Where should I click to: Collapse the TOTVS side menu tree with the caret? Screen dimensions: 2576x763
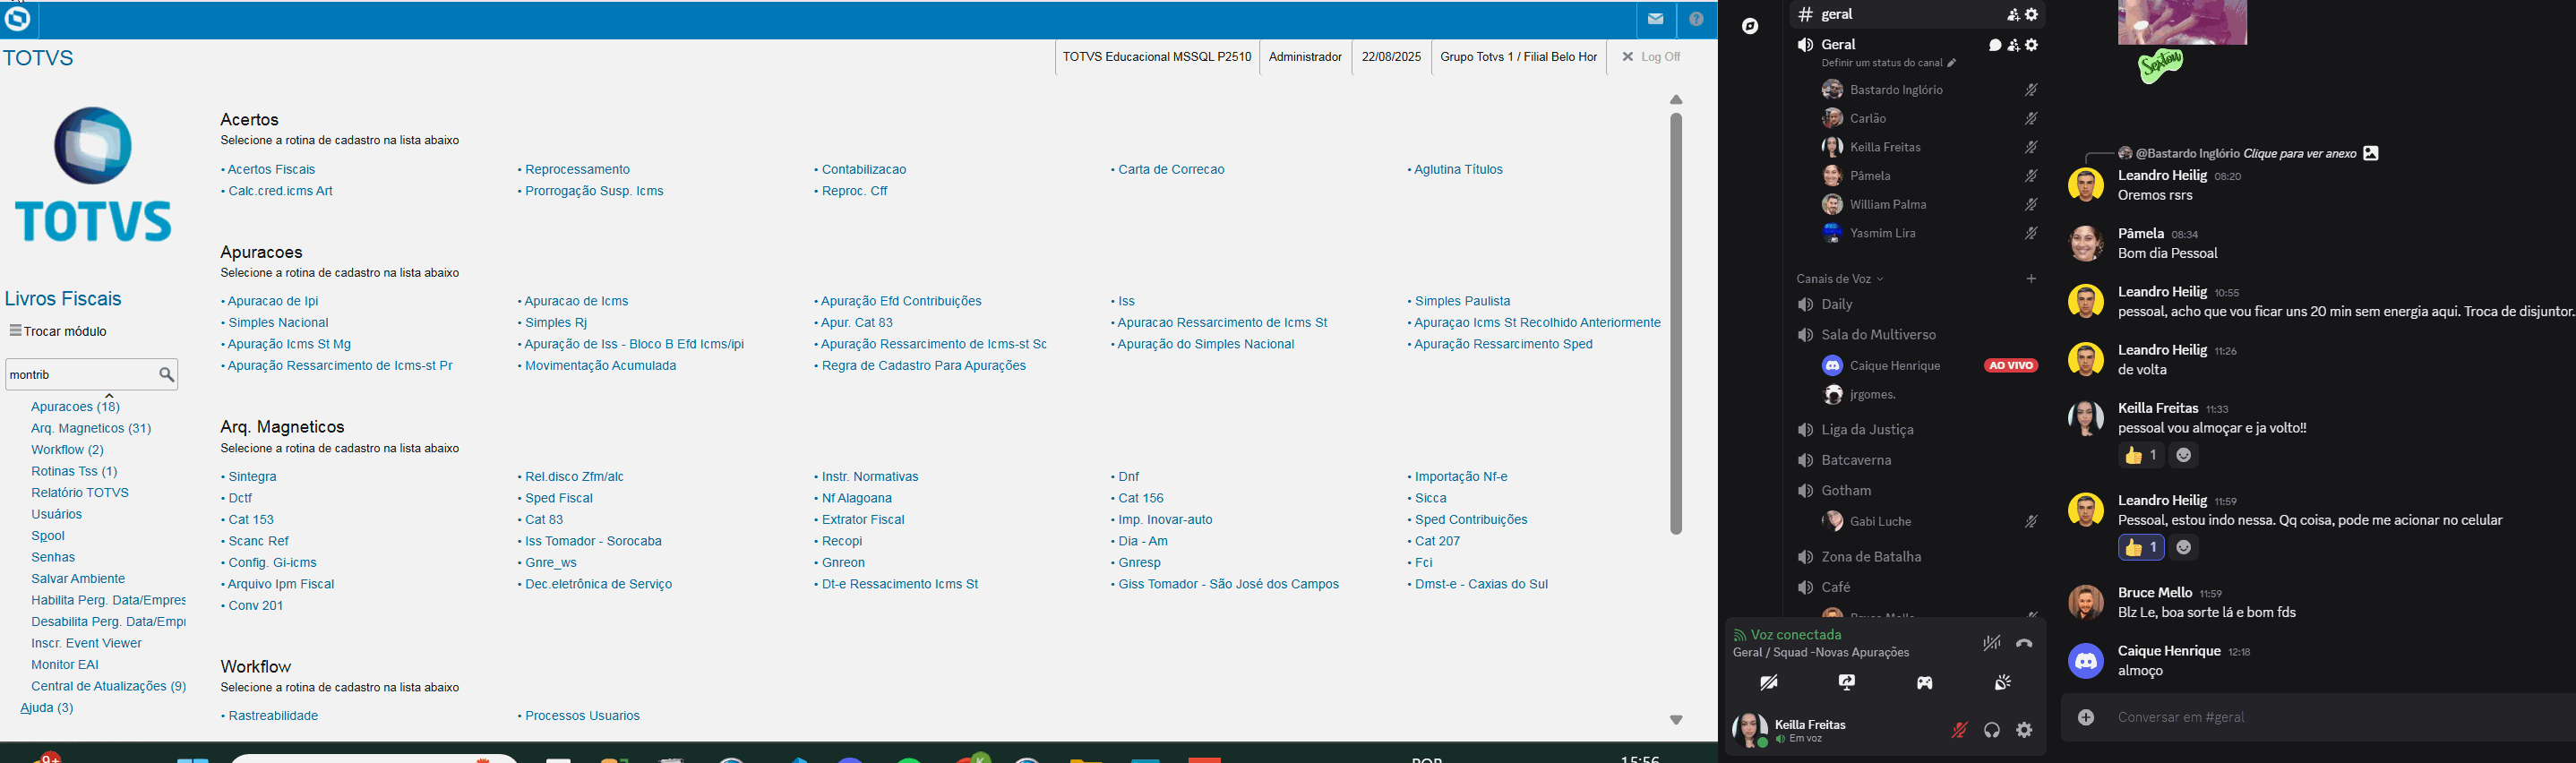click(109, 396)
